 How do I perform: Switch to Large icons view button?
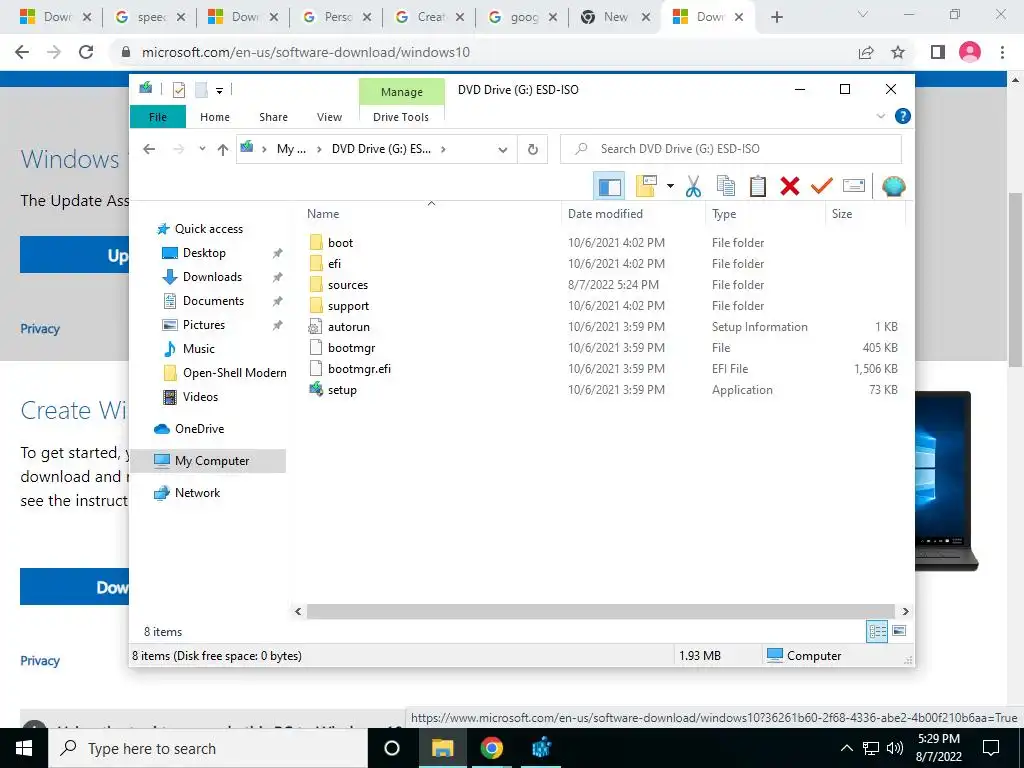[x=899, y=631]
